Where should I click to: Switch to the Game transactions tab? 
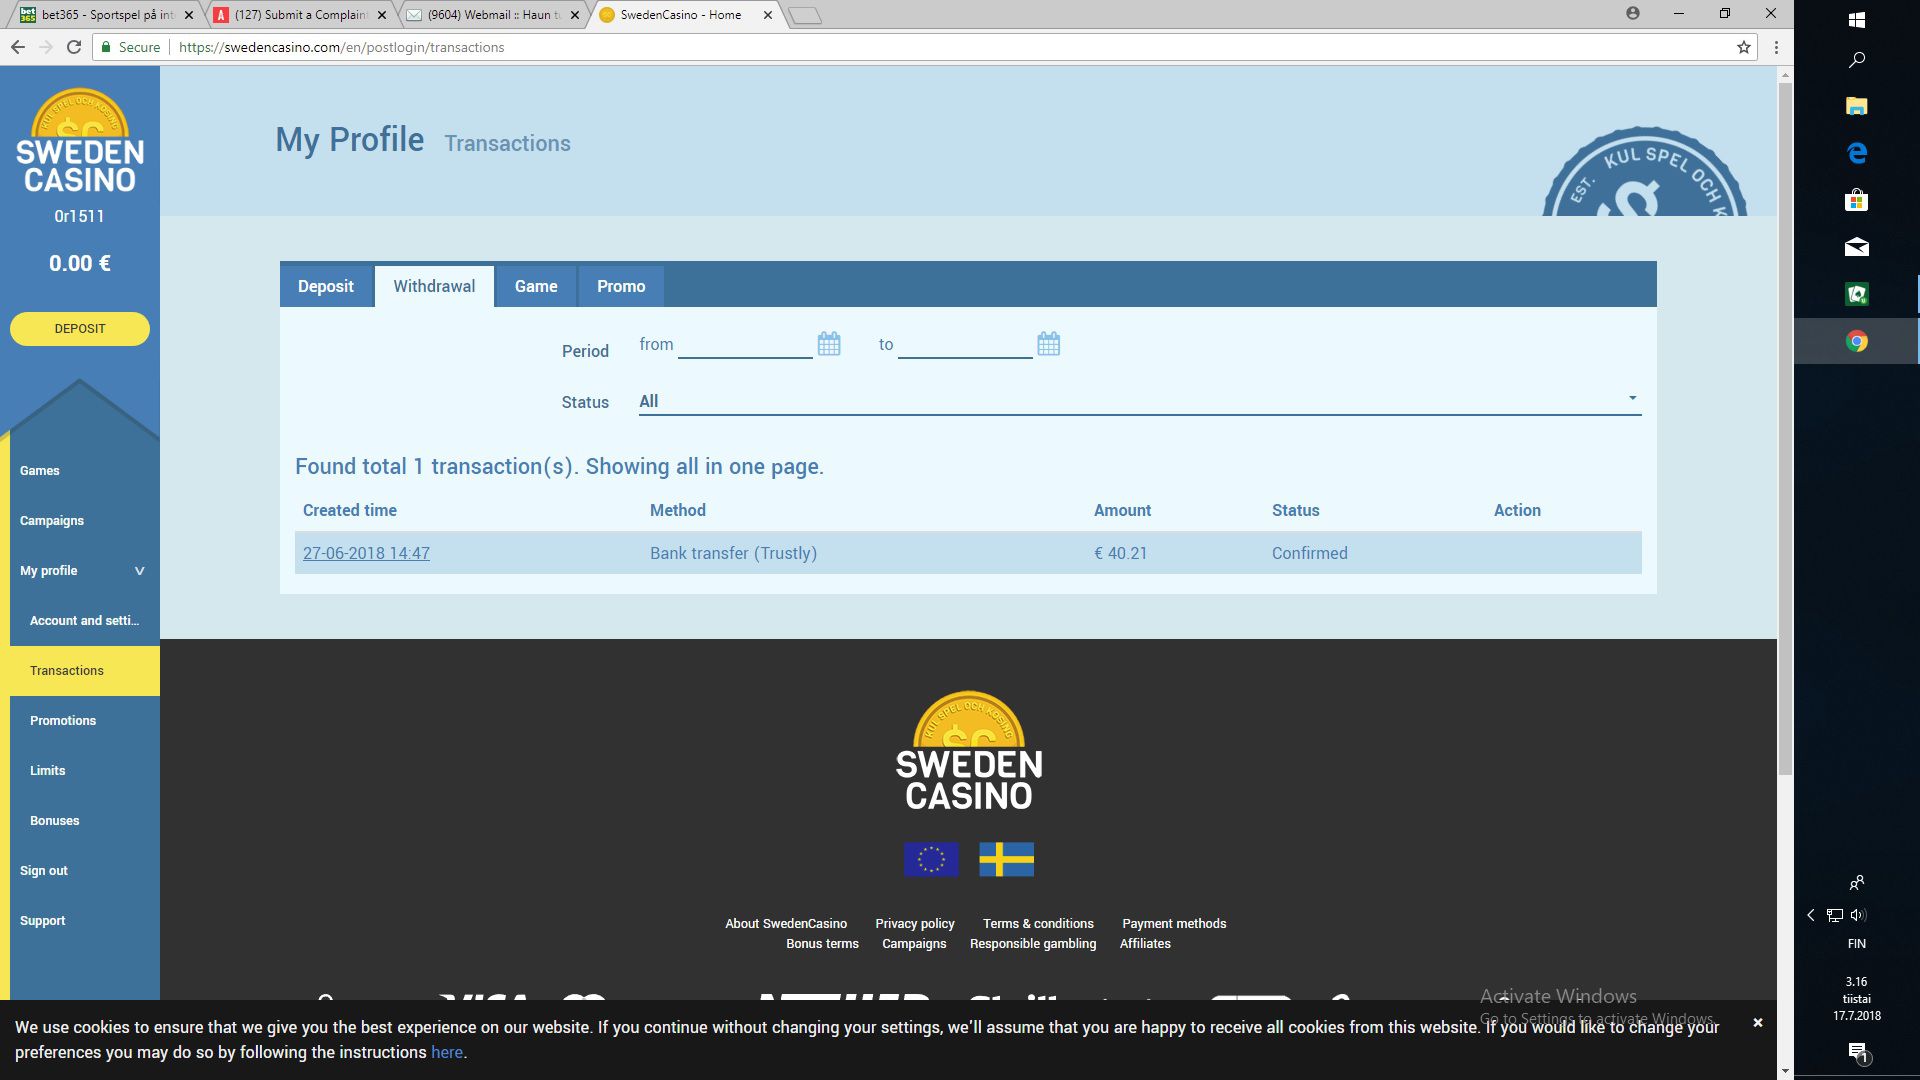pyautogui.click(x=536, y=286)
